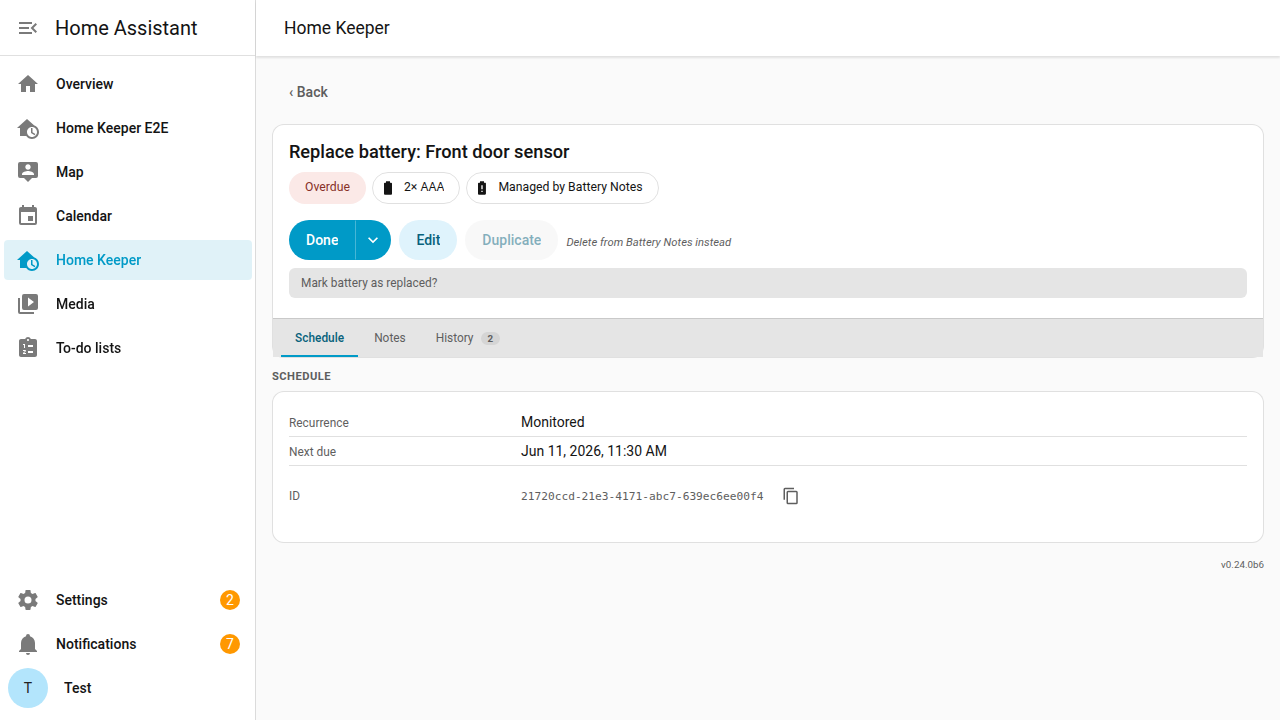Image resolution: width=1280 pixels, height=720 pixels.
Task: Click the Notifications badge showing 7
Action: click(230, 644)
